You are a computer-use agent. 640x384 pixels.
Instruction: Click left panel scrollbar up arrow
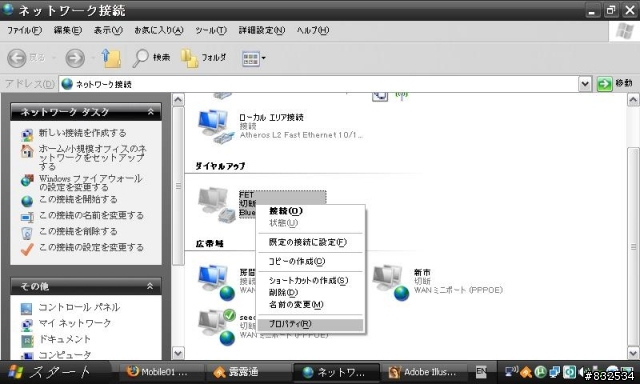click(178, 100)
